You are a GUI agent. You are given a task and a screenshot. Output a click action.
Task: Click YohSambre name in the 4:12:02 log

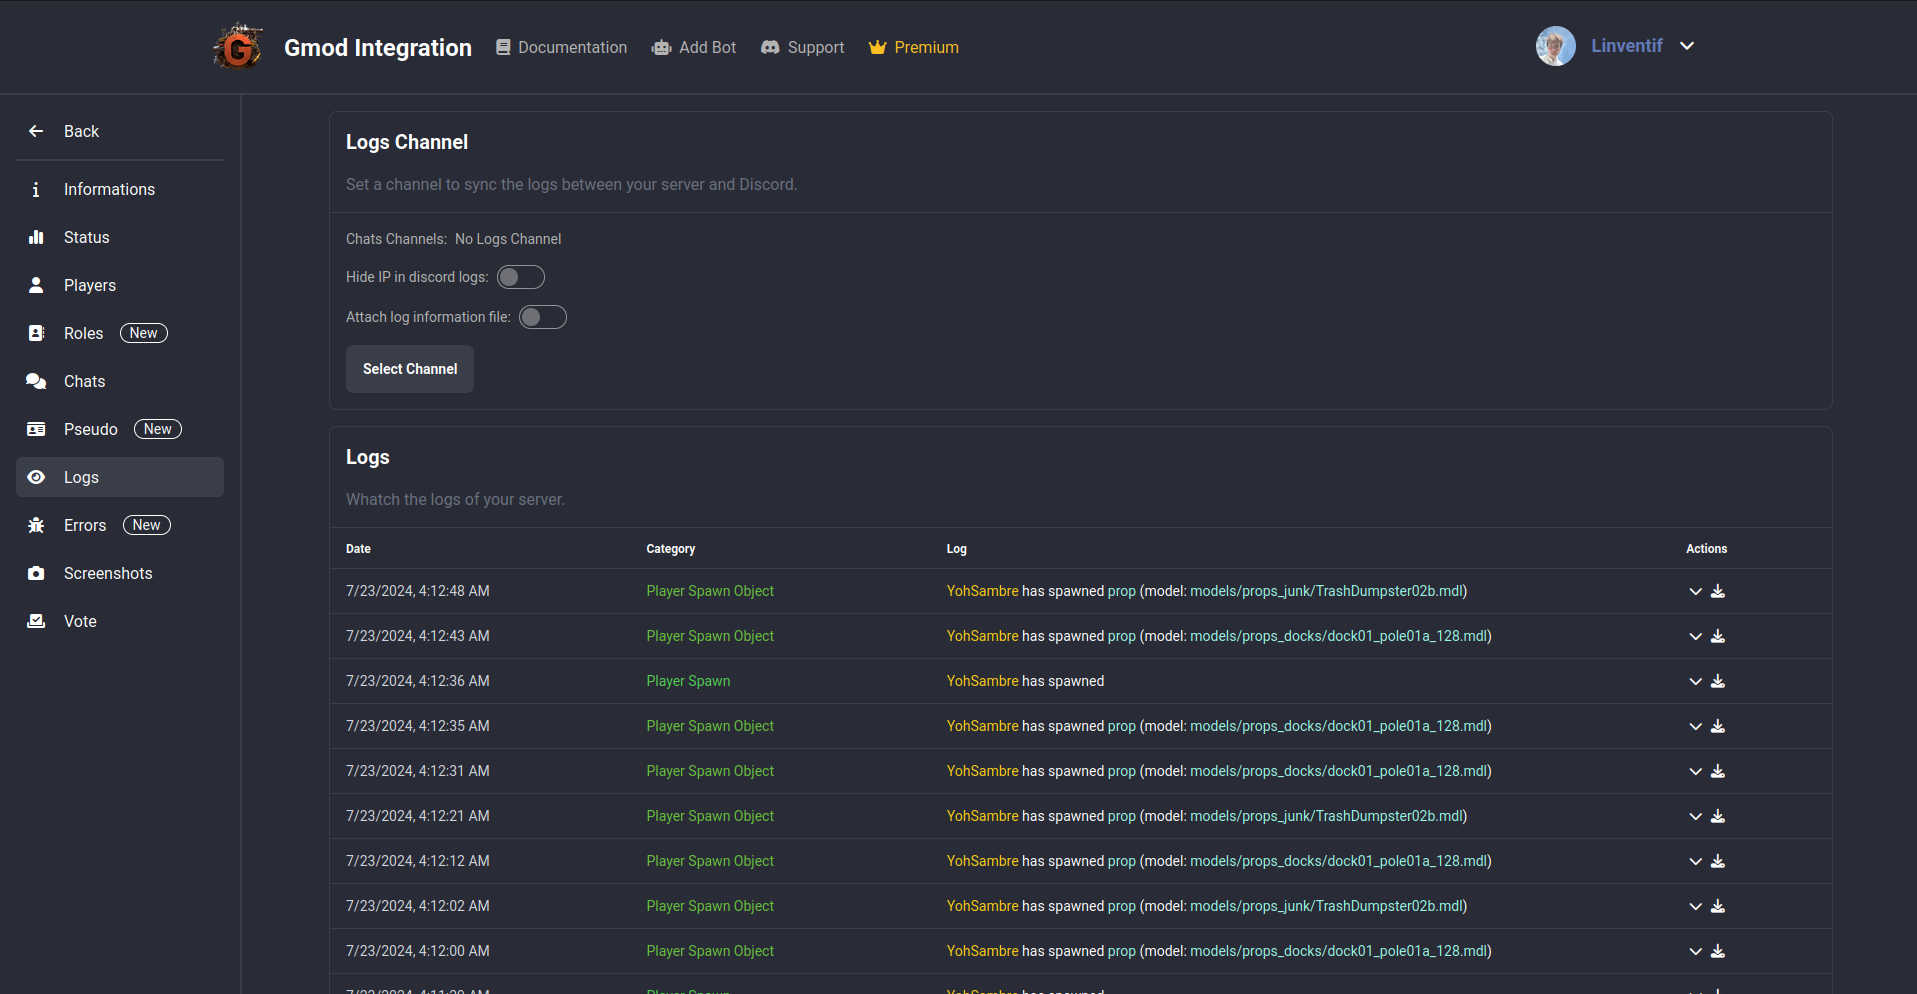pos(982,906)
